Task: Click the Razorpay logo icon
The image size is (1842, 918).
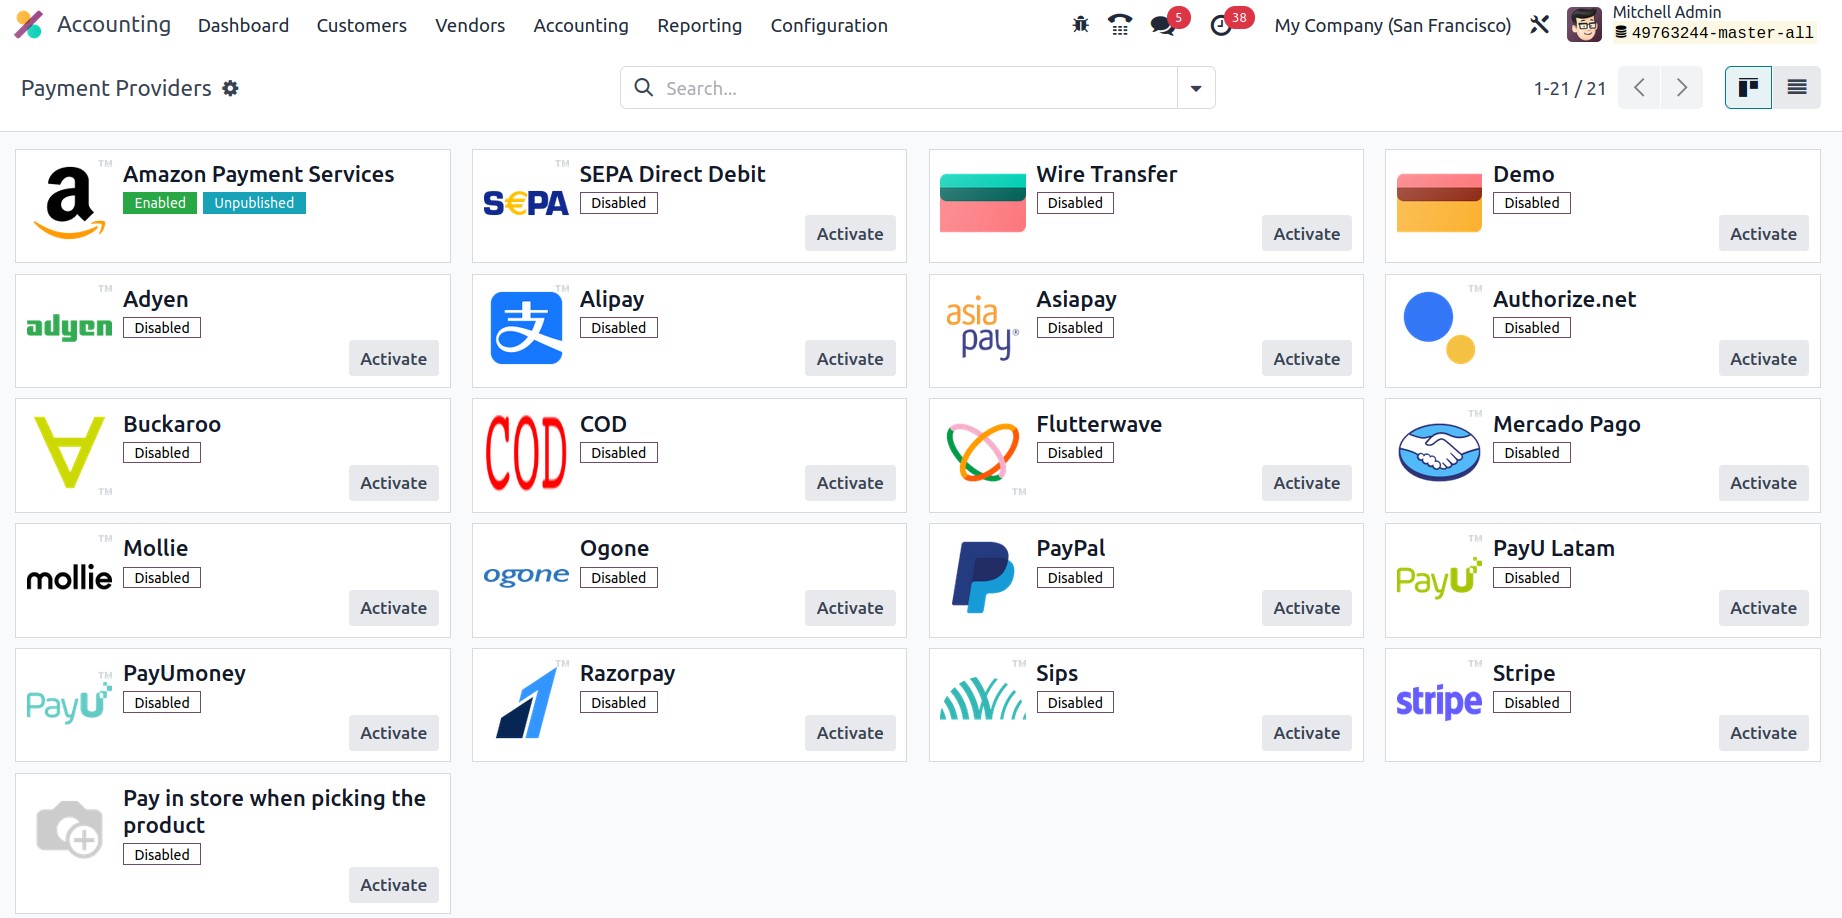Action: click(x=526, y=703)
